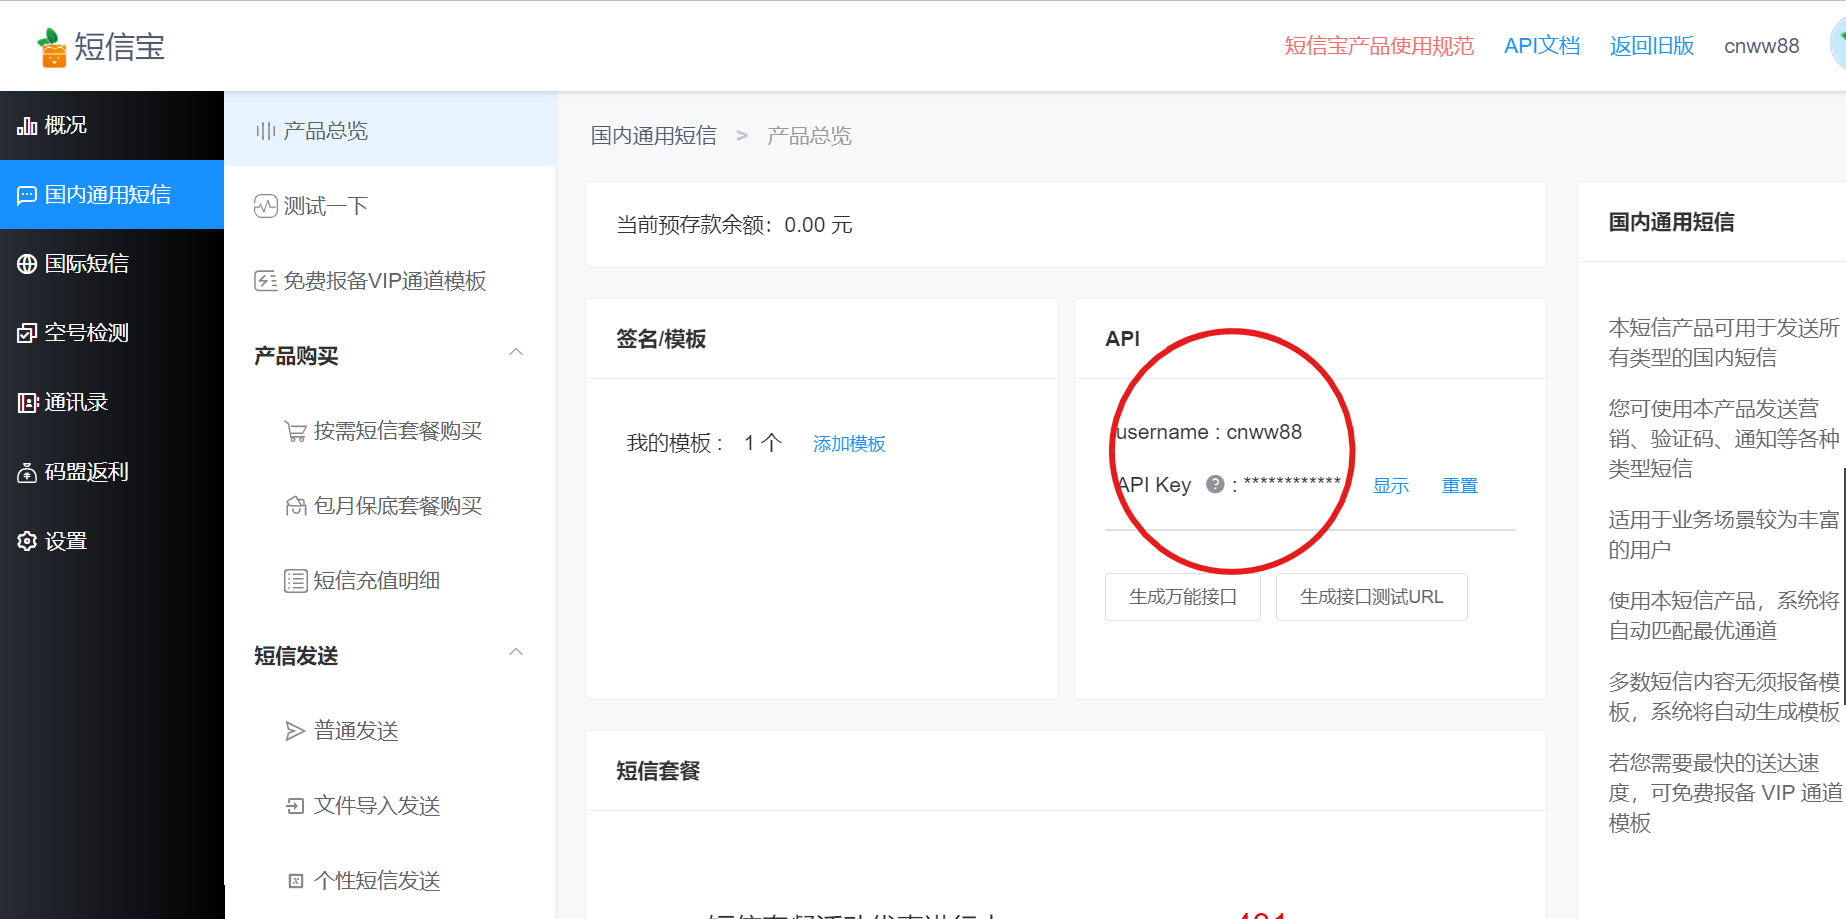The height and width of the screenshot is (919, 1846).
Task: Collapse the 产品购买 section chevron
Action: [516, 352]
